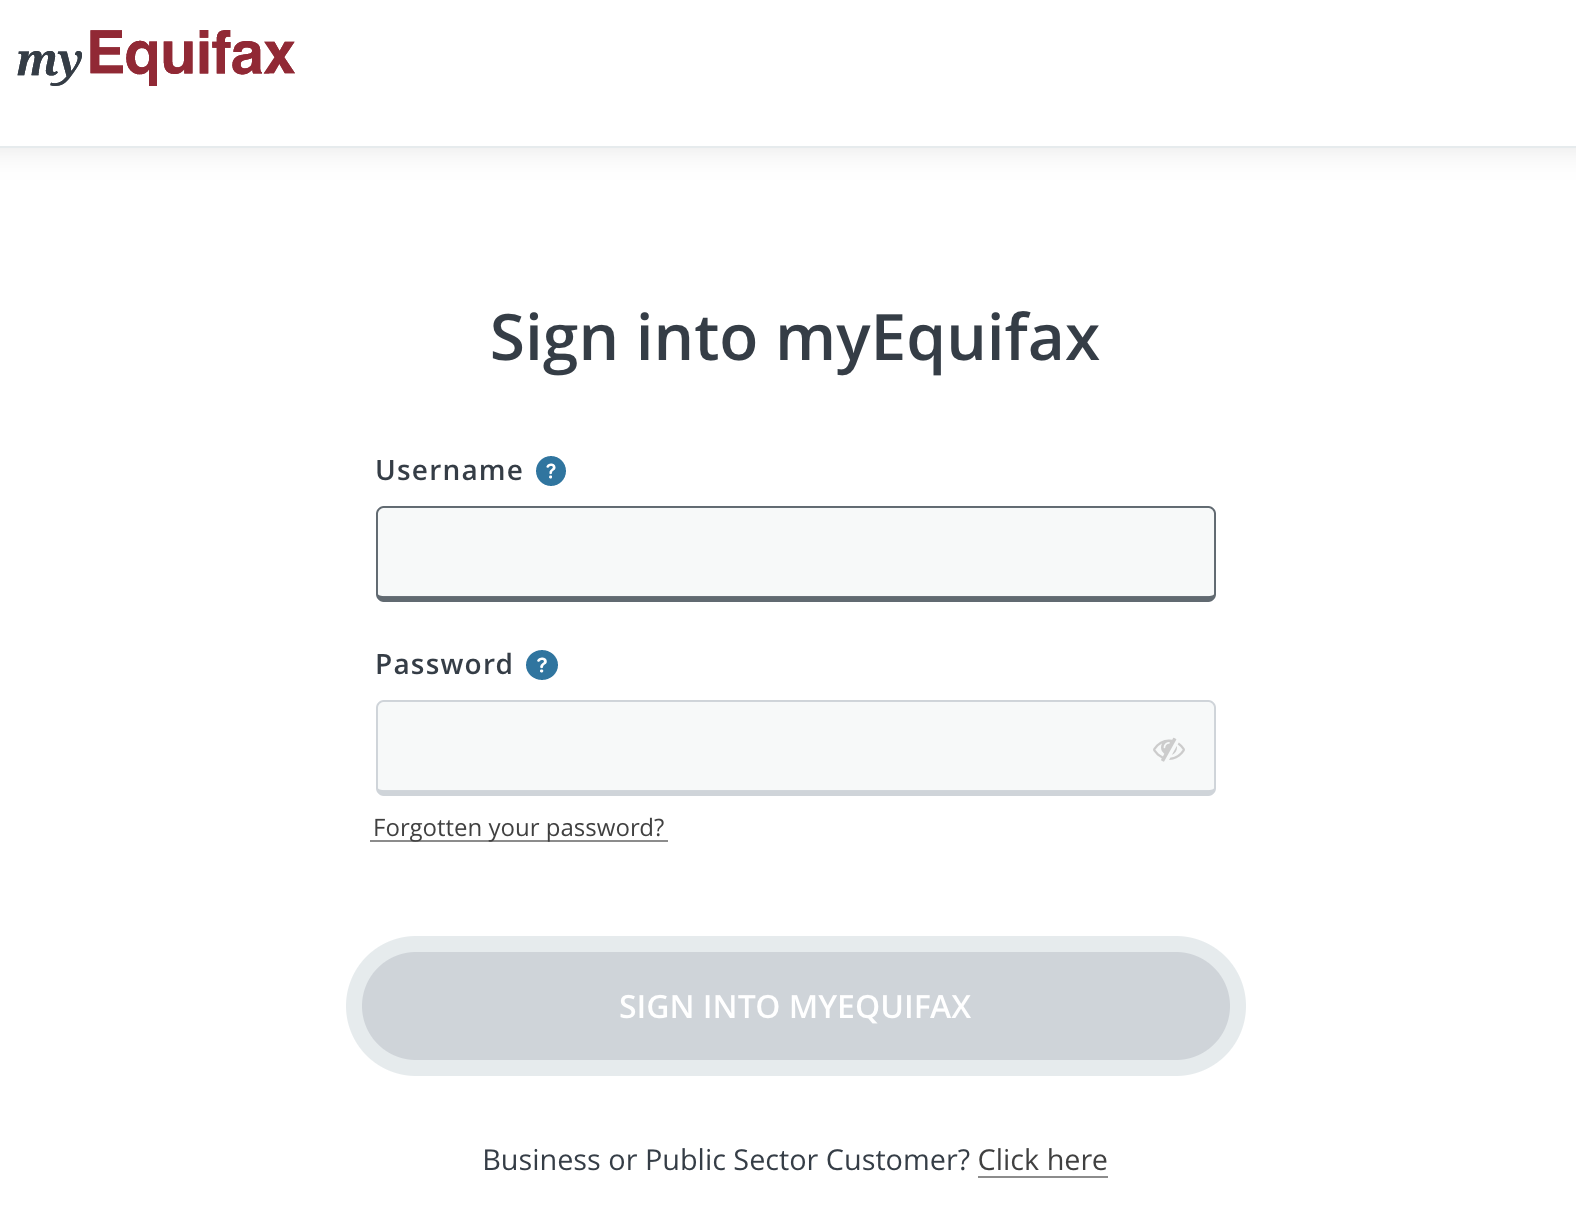Submit the login form with the grey pill button
The width and height of the screenshot is (1576, 1230).
(x=796, y=1006)
